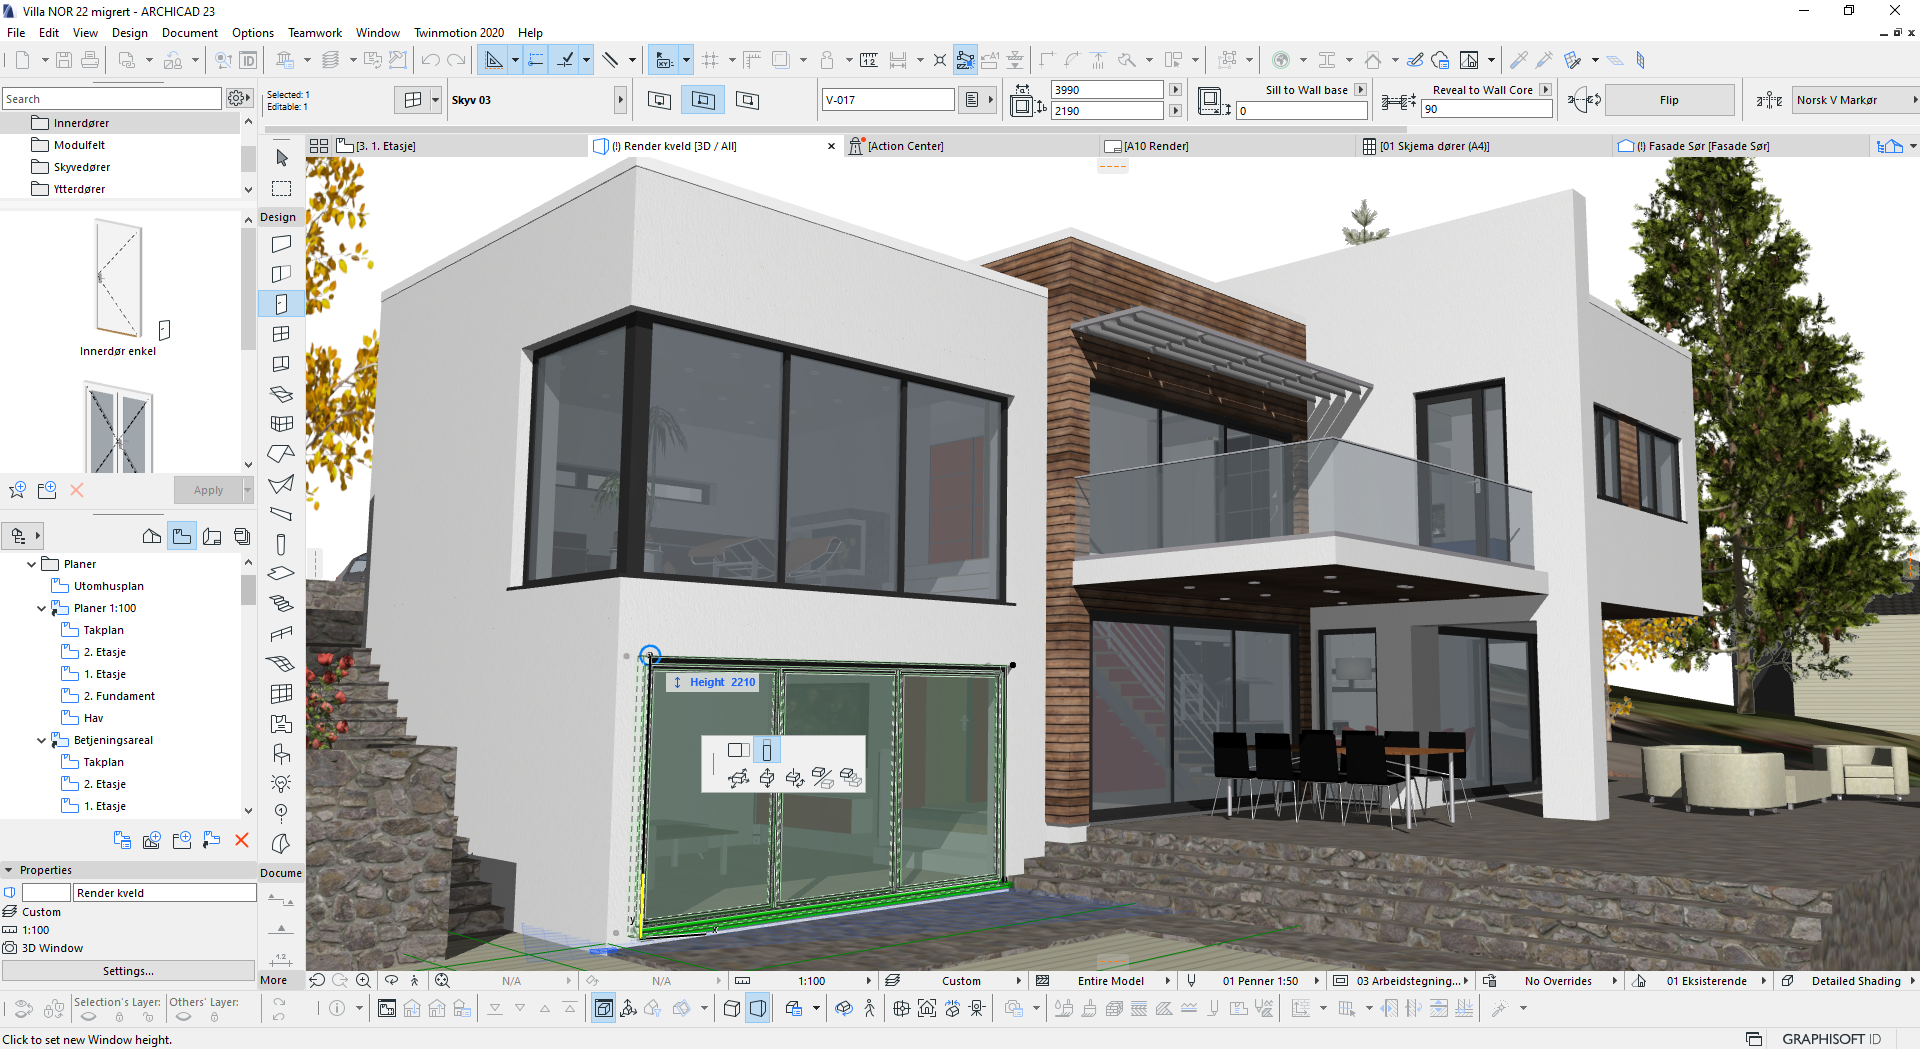The width and height of the screenshot is (1920, 1049).
Task: Select the Stair tool in the toolbox
Action: pyautogui.click(x=282, y=603)
